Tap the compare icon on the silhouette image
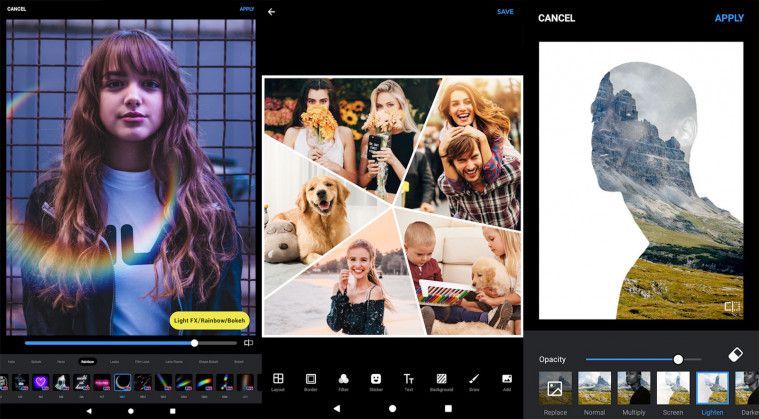The height and width of the screenshot is (419, 759). click(732, 306)
